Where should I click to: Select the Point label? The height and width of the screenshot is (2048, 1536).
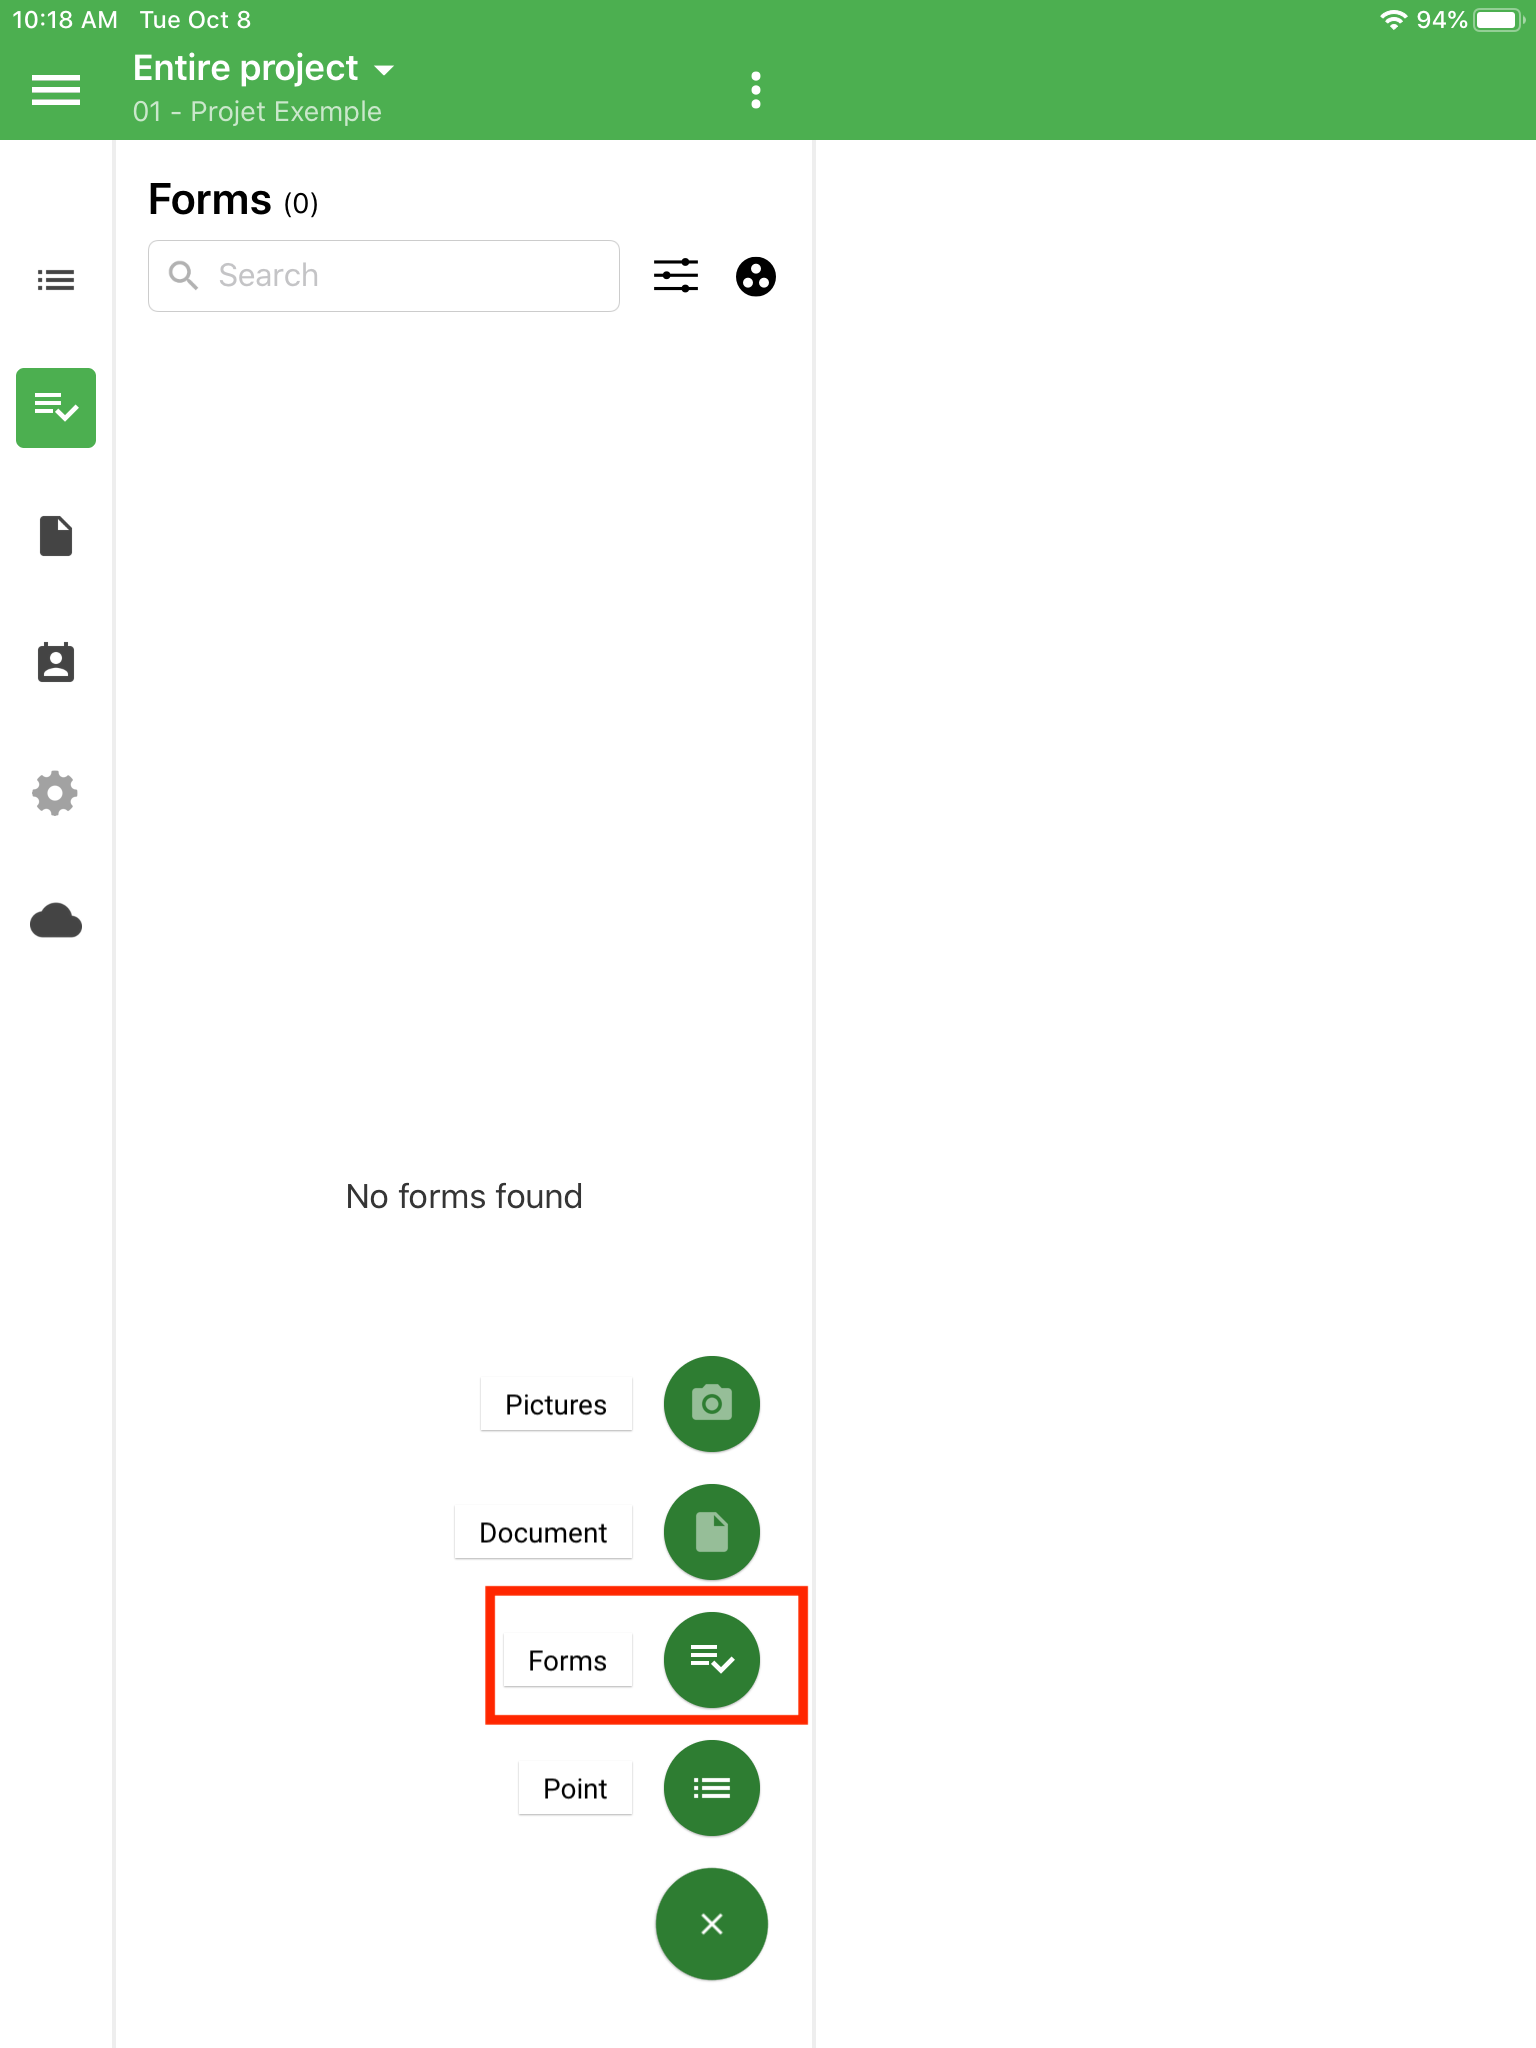575,1788
